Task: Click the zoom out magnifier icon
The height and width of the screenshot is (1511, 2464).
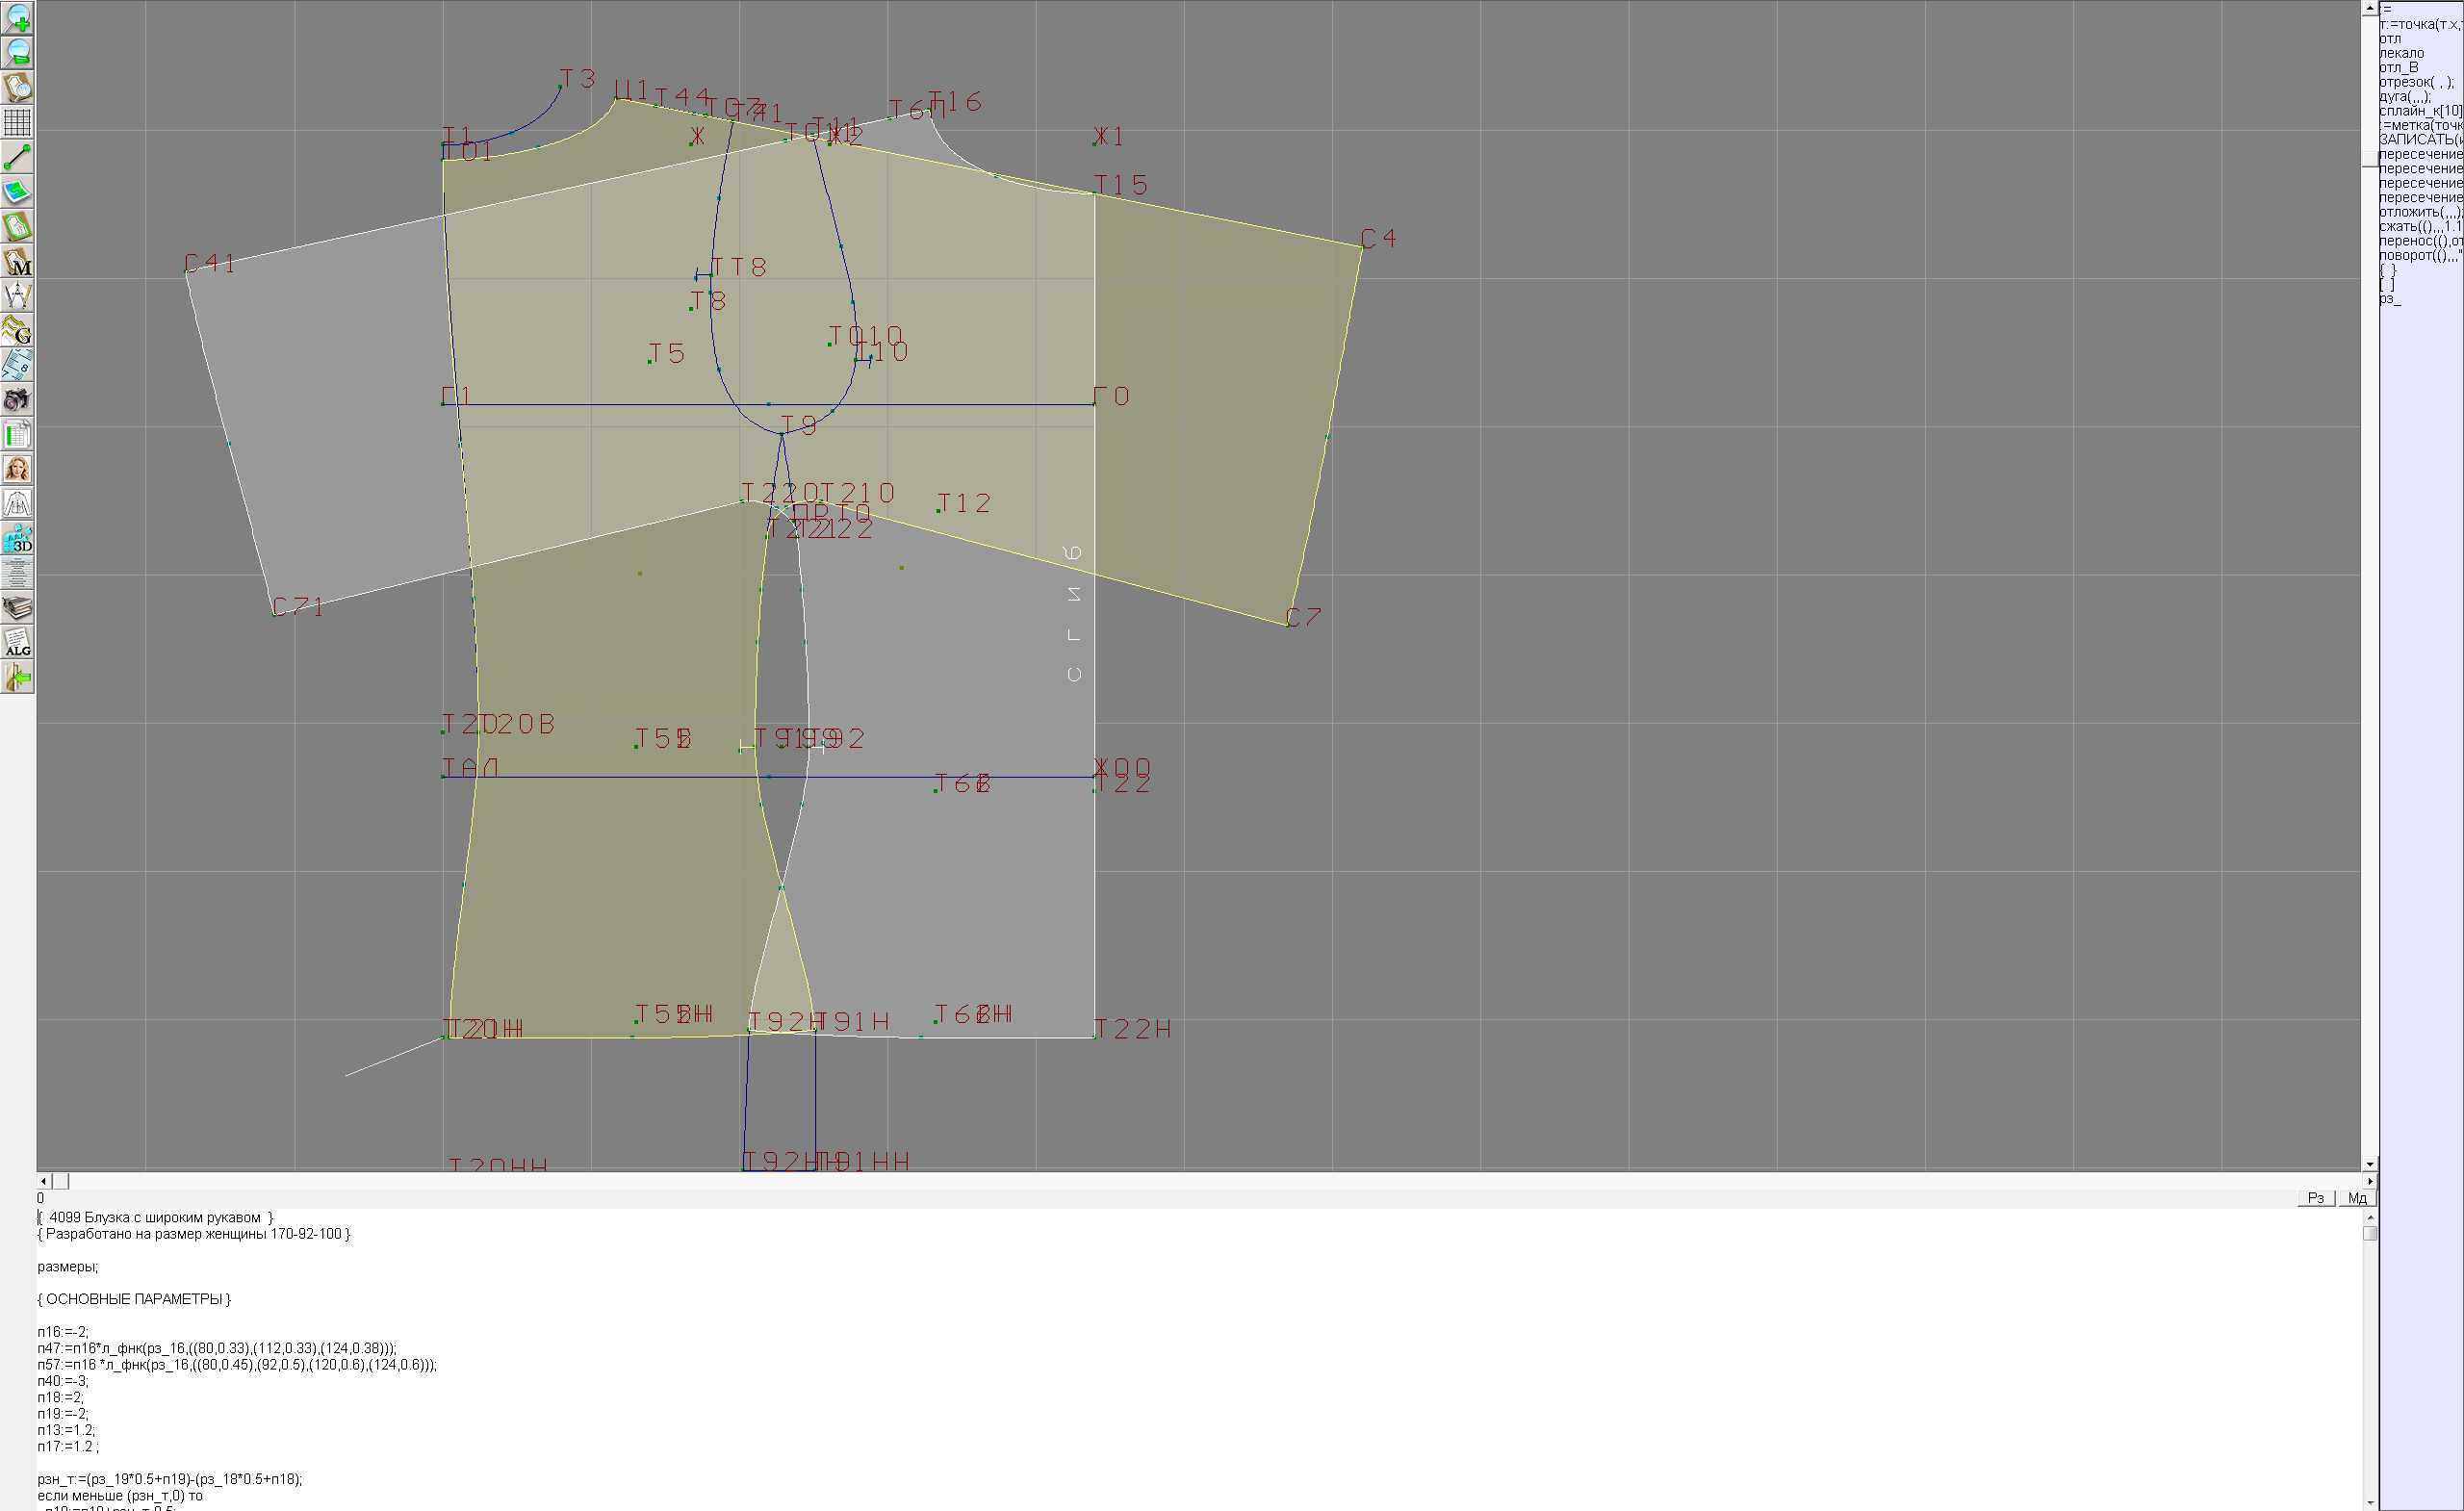Action: coord(17,53)
